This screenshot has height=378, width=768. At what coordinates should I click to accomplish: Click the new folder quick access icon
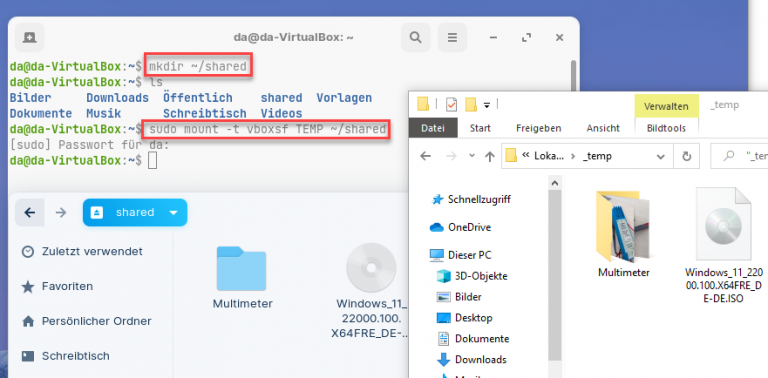[x=471, y=104]
